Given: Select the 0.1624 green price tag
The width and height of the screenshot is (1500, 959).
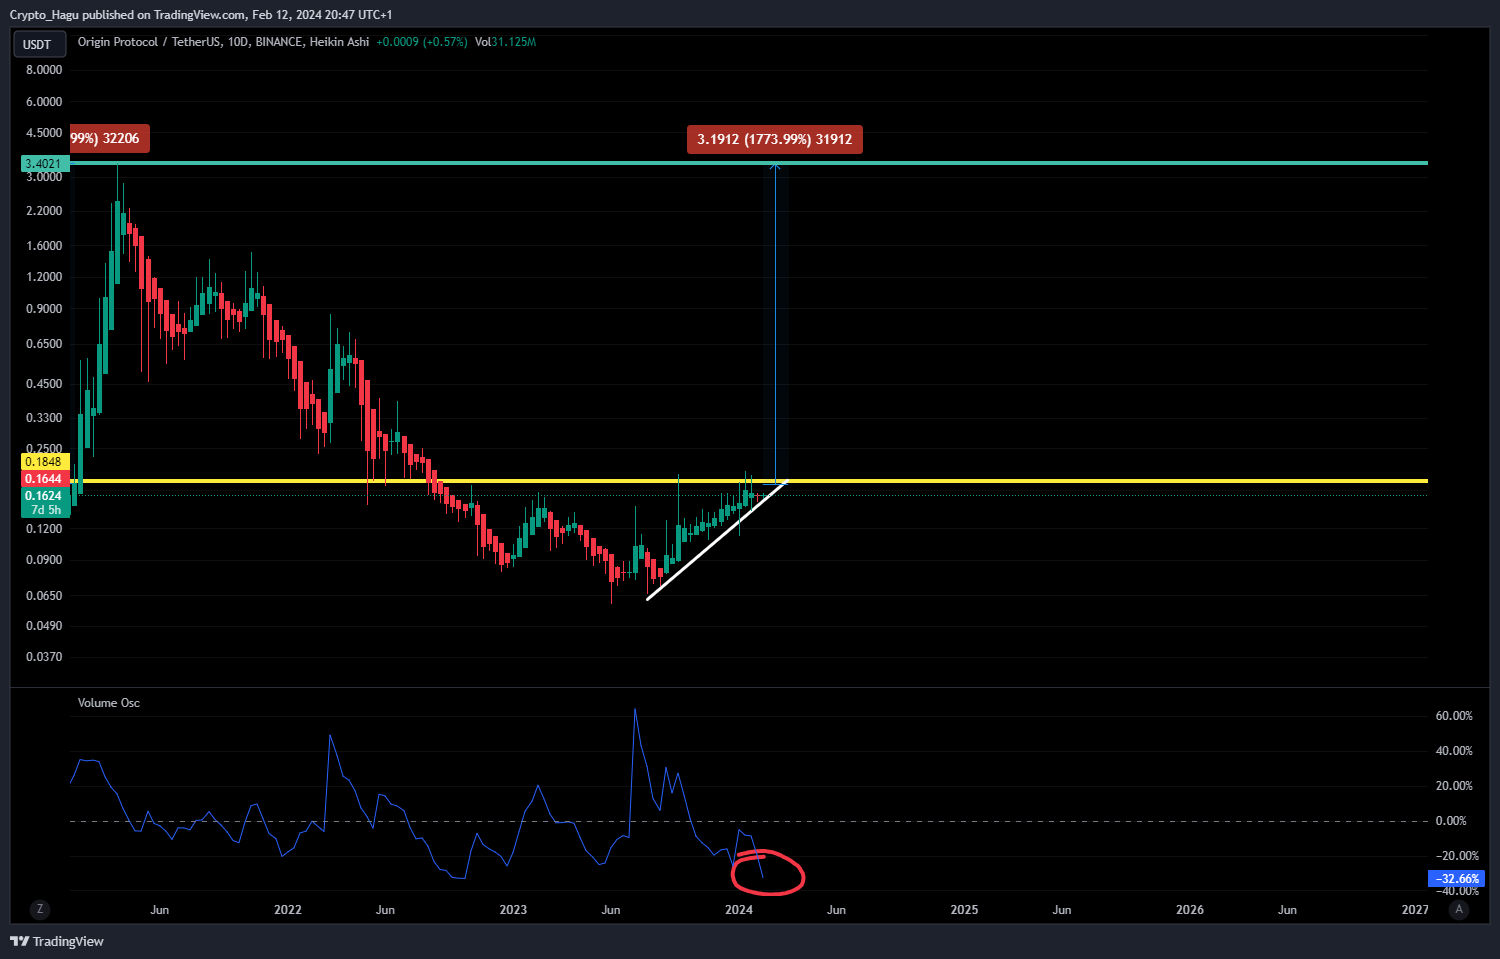Looking at the screenshot, I should (44, 496).
